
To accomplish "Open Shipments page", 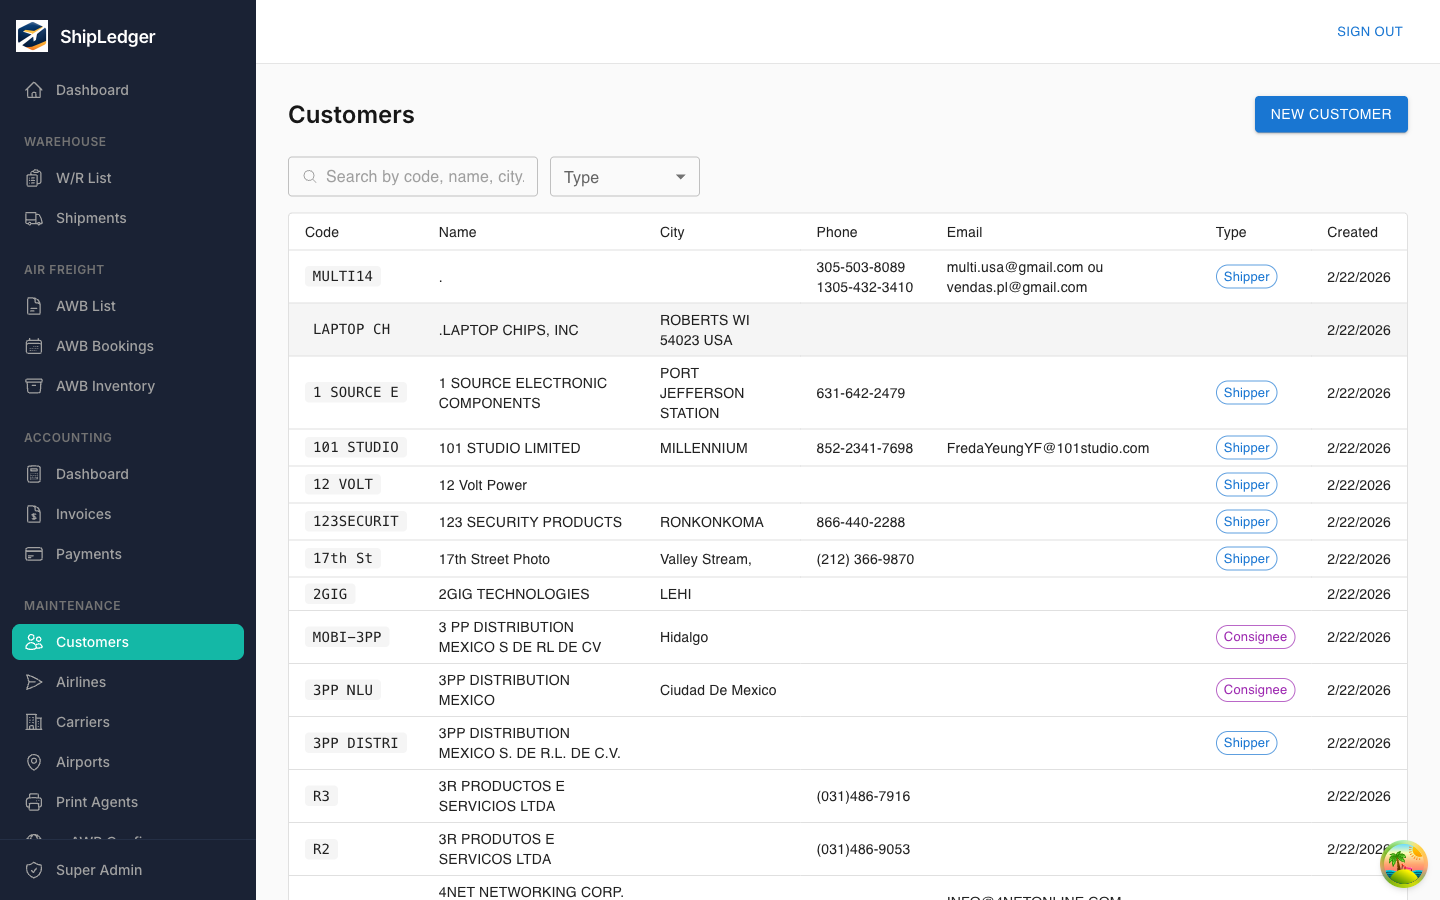I will click(x=128, y=218).
